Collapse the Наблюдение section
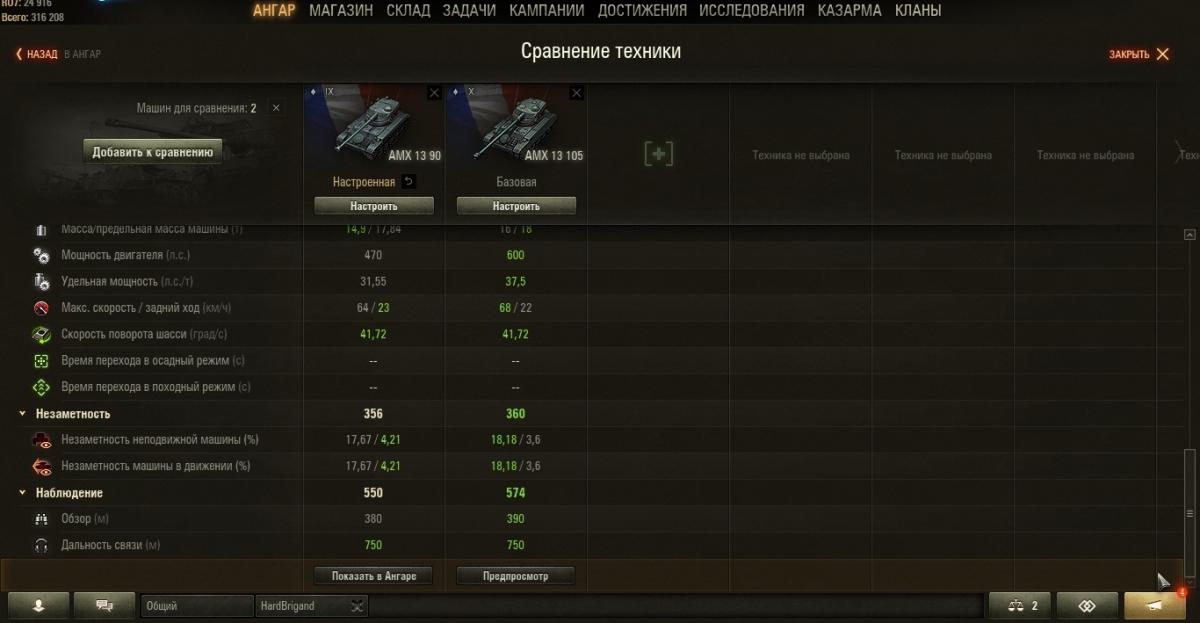 [x=22, y=493]
